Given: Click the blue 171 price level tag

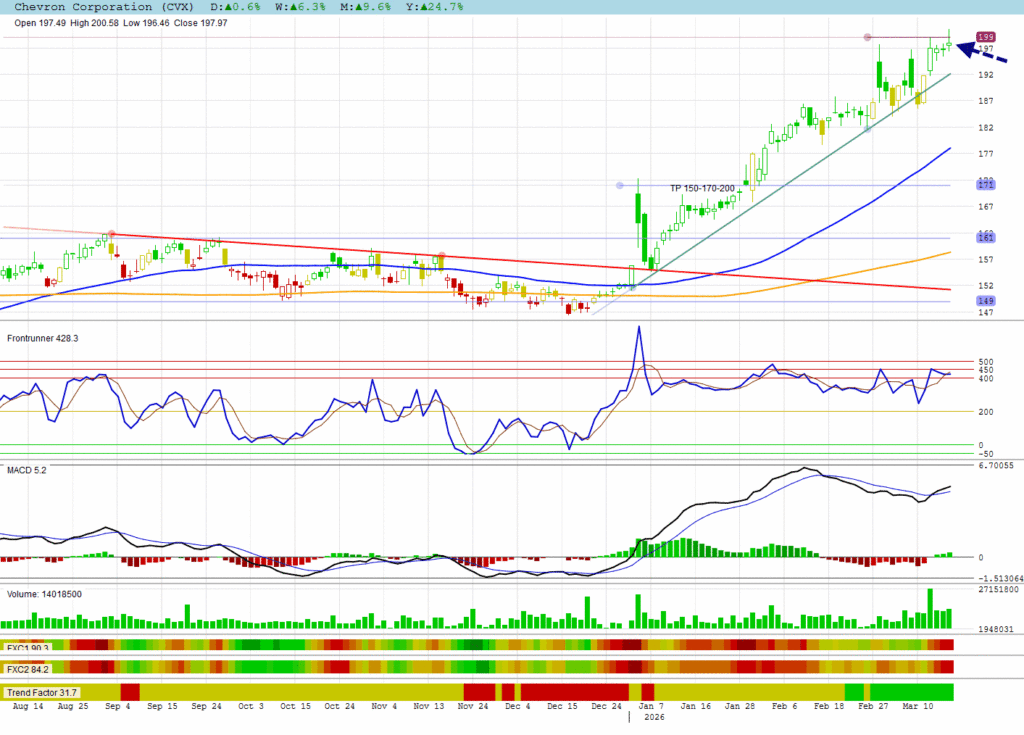Looking at the screenshot, I should (x=986, y=185).
